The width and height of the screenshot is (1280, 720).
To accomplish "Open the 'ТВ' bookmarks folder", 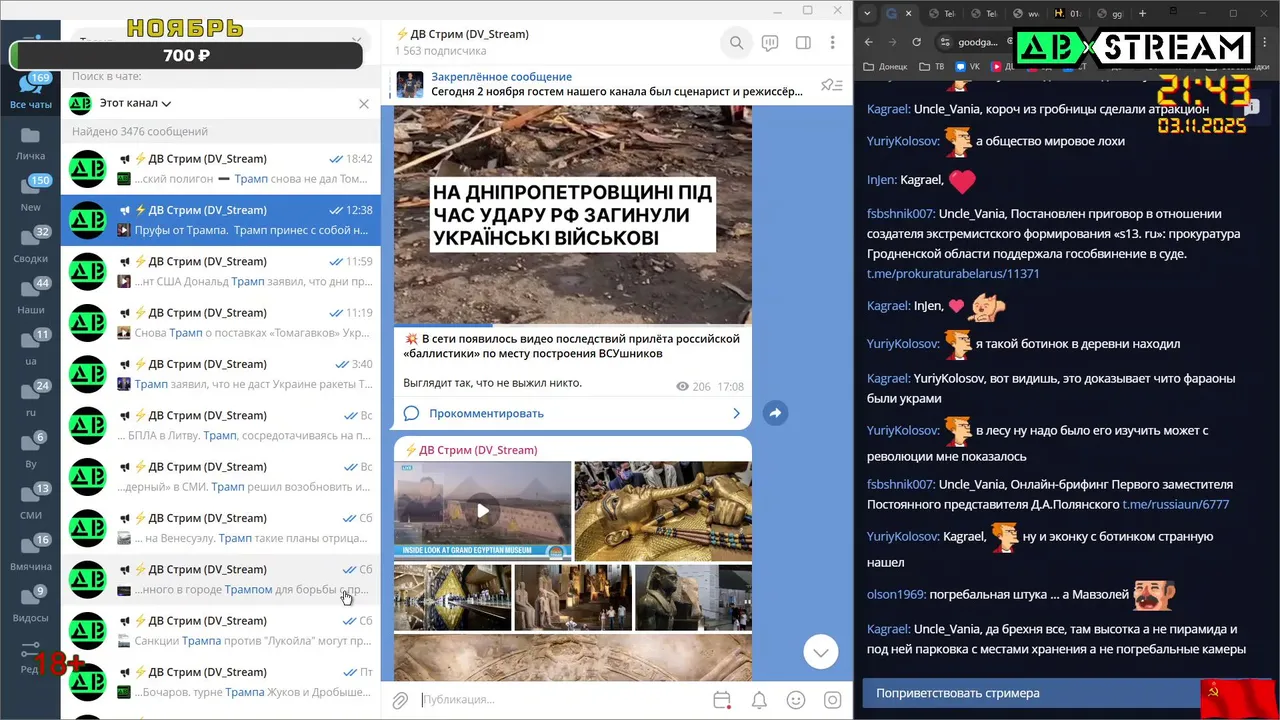I will click(931, 67).
